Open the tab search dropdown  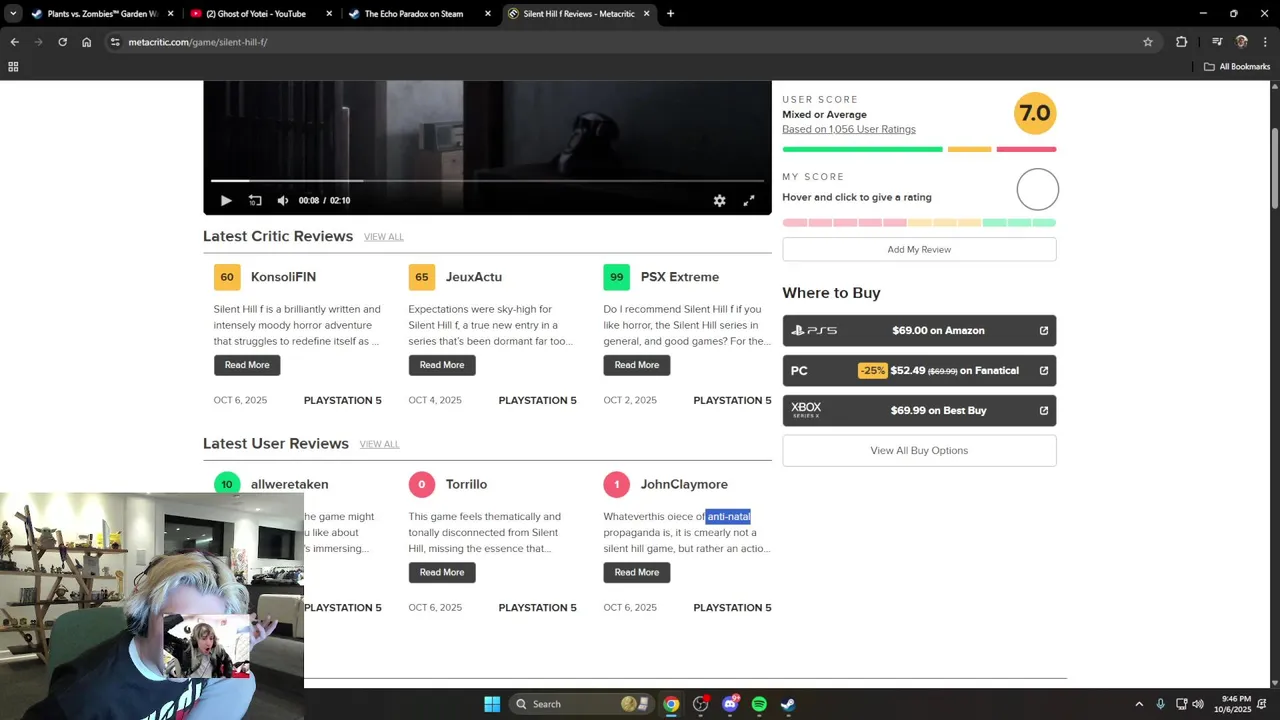click(x=13, y=14)
